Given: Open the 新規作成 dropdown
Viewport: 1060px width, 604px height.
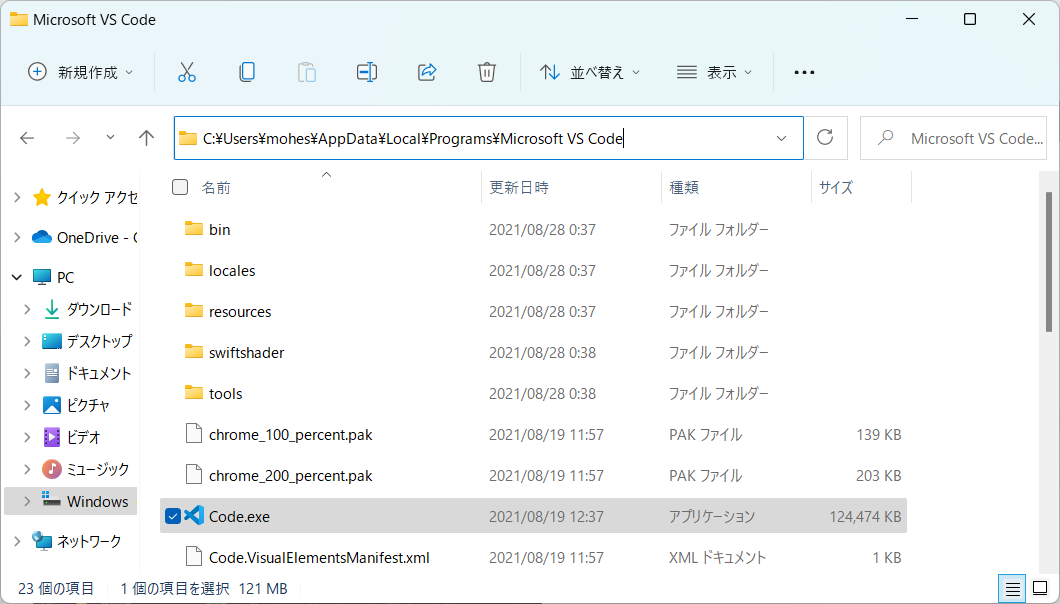Looking at the screenshot, I should 80,72.
